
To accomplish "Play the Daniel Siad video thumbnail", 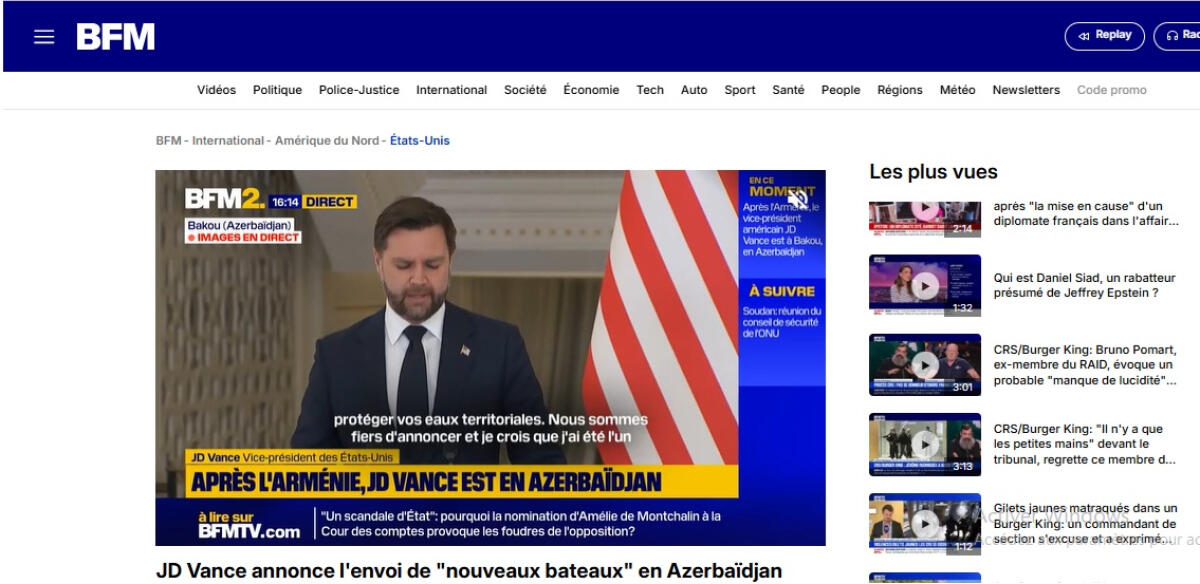I will (x=925, y=286).
